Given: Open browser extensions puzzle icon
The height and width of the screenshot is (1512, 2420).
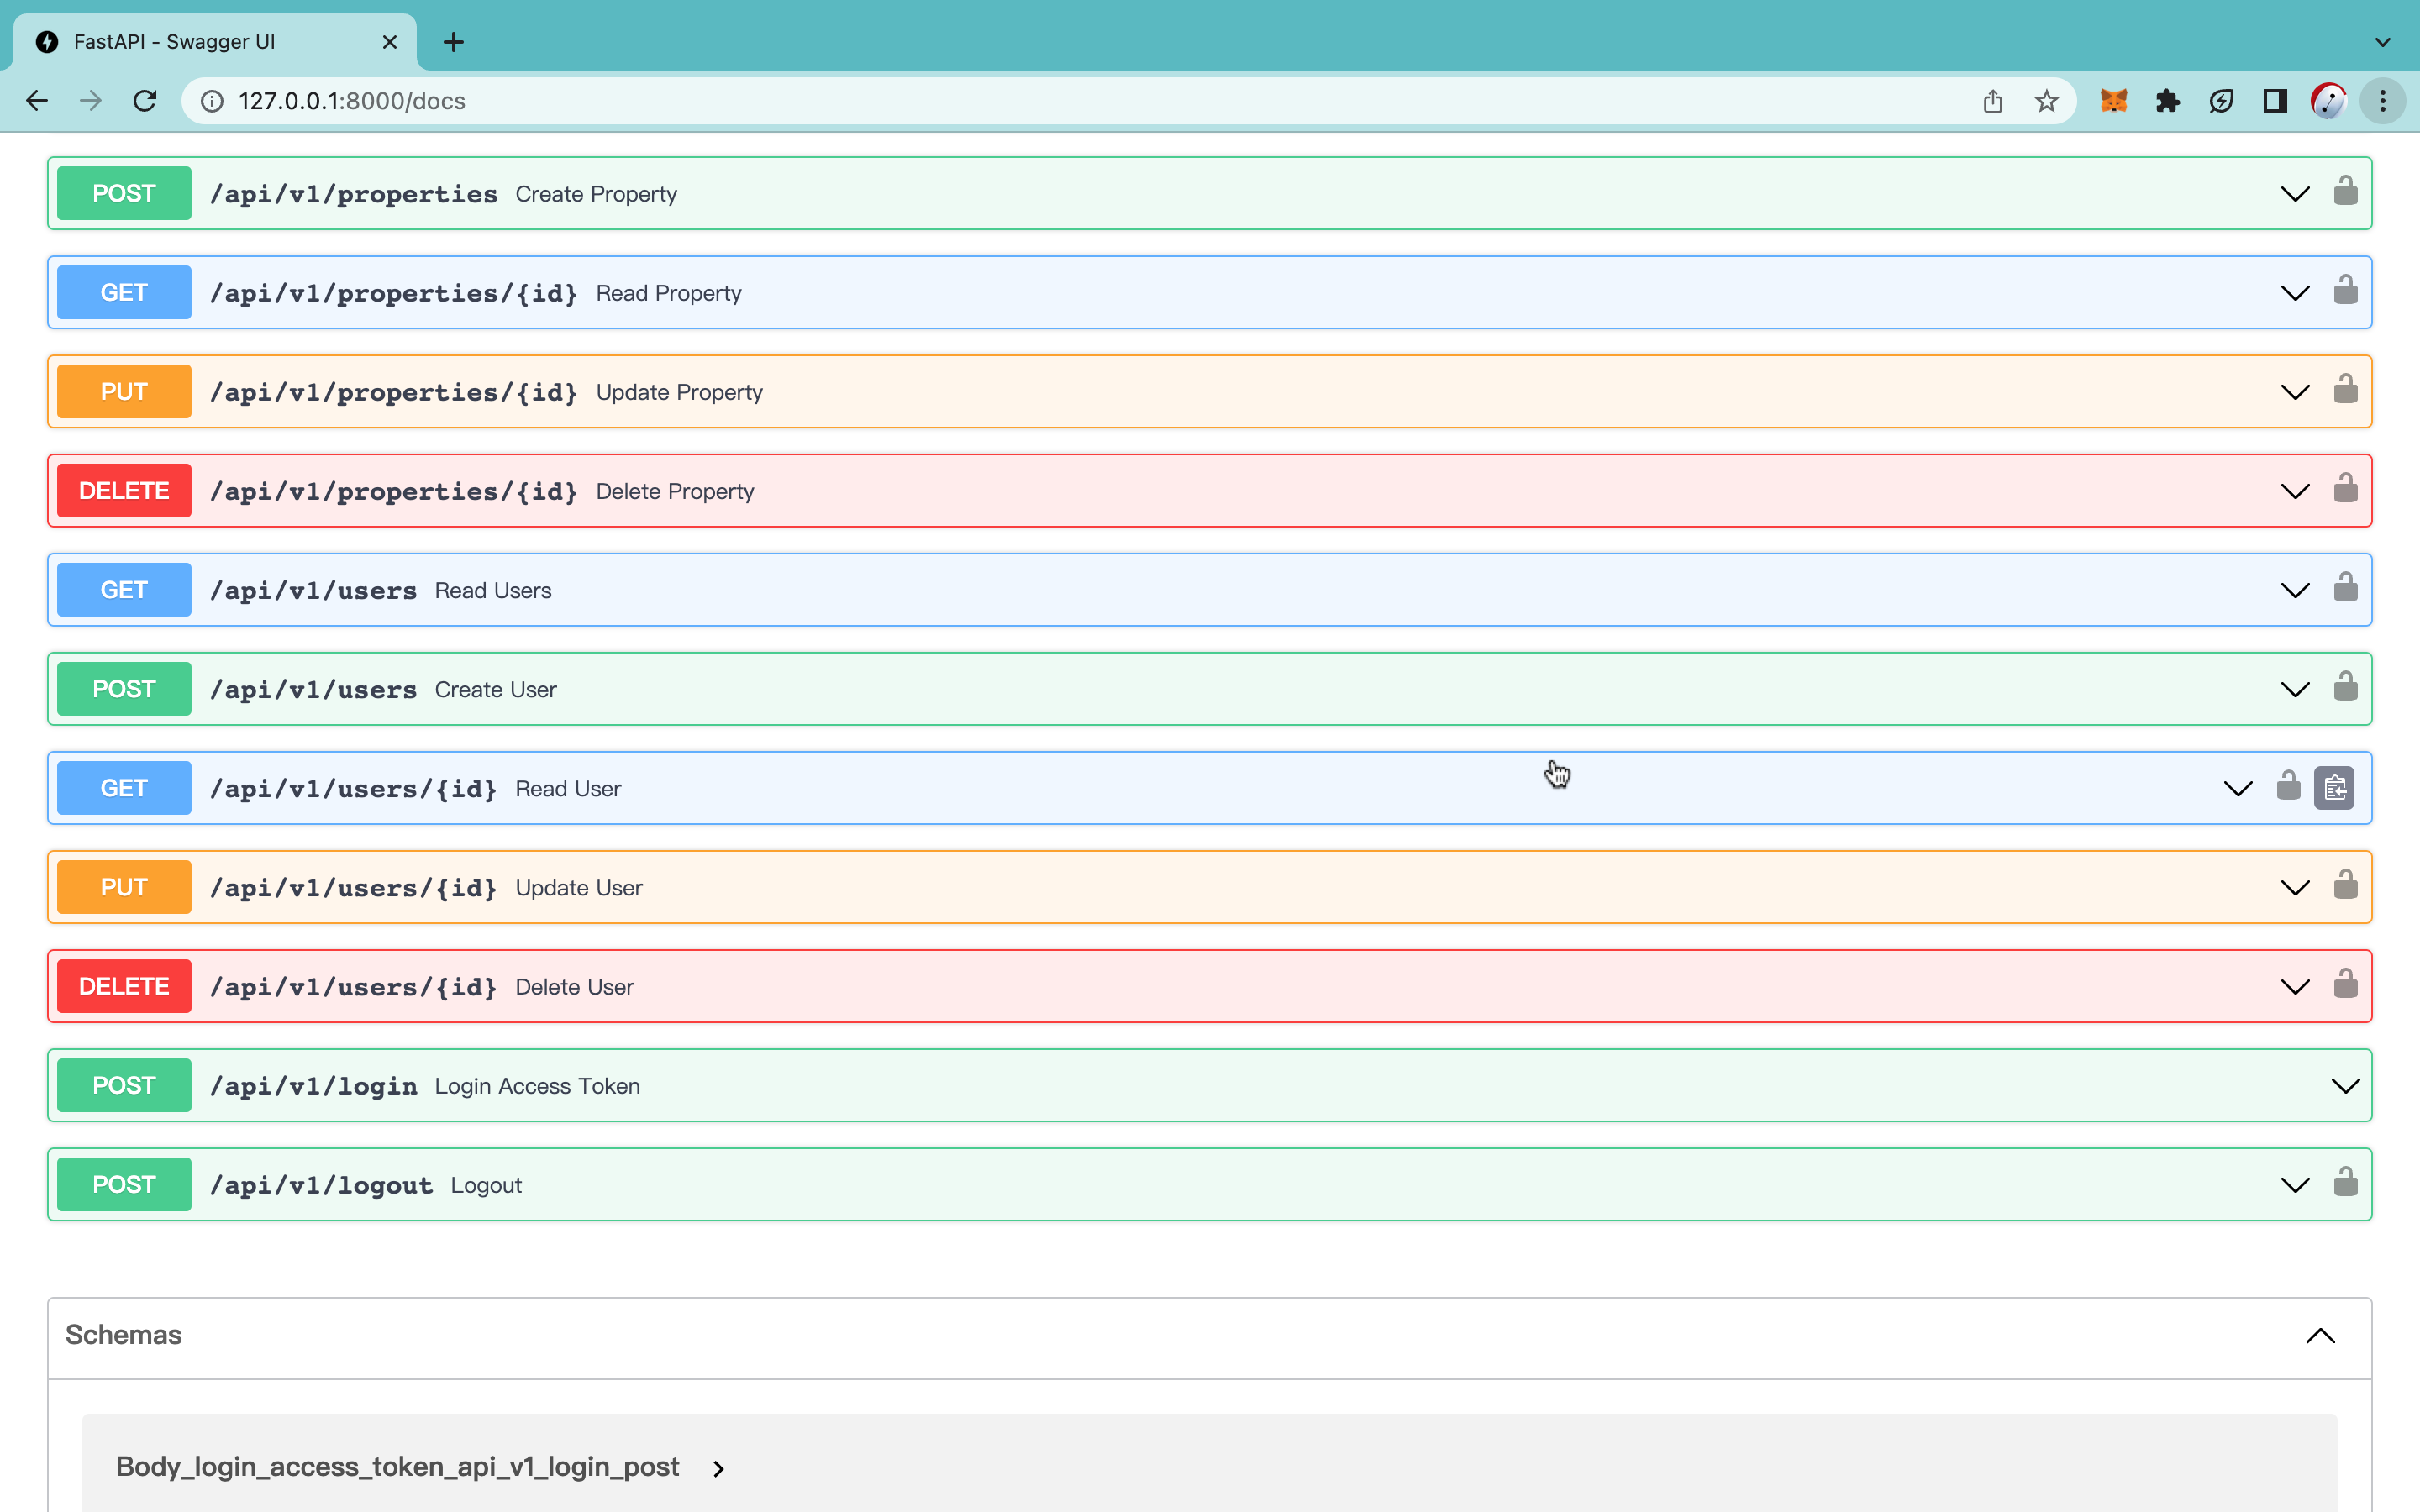Looking at the screenshot, I should [2167, 101].
